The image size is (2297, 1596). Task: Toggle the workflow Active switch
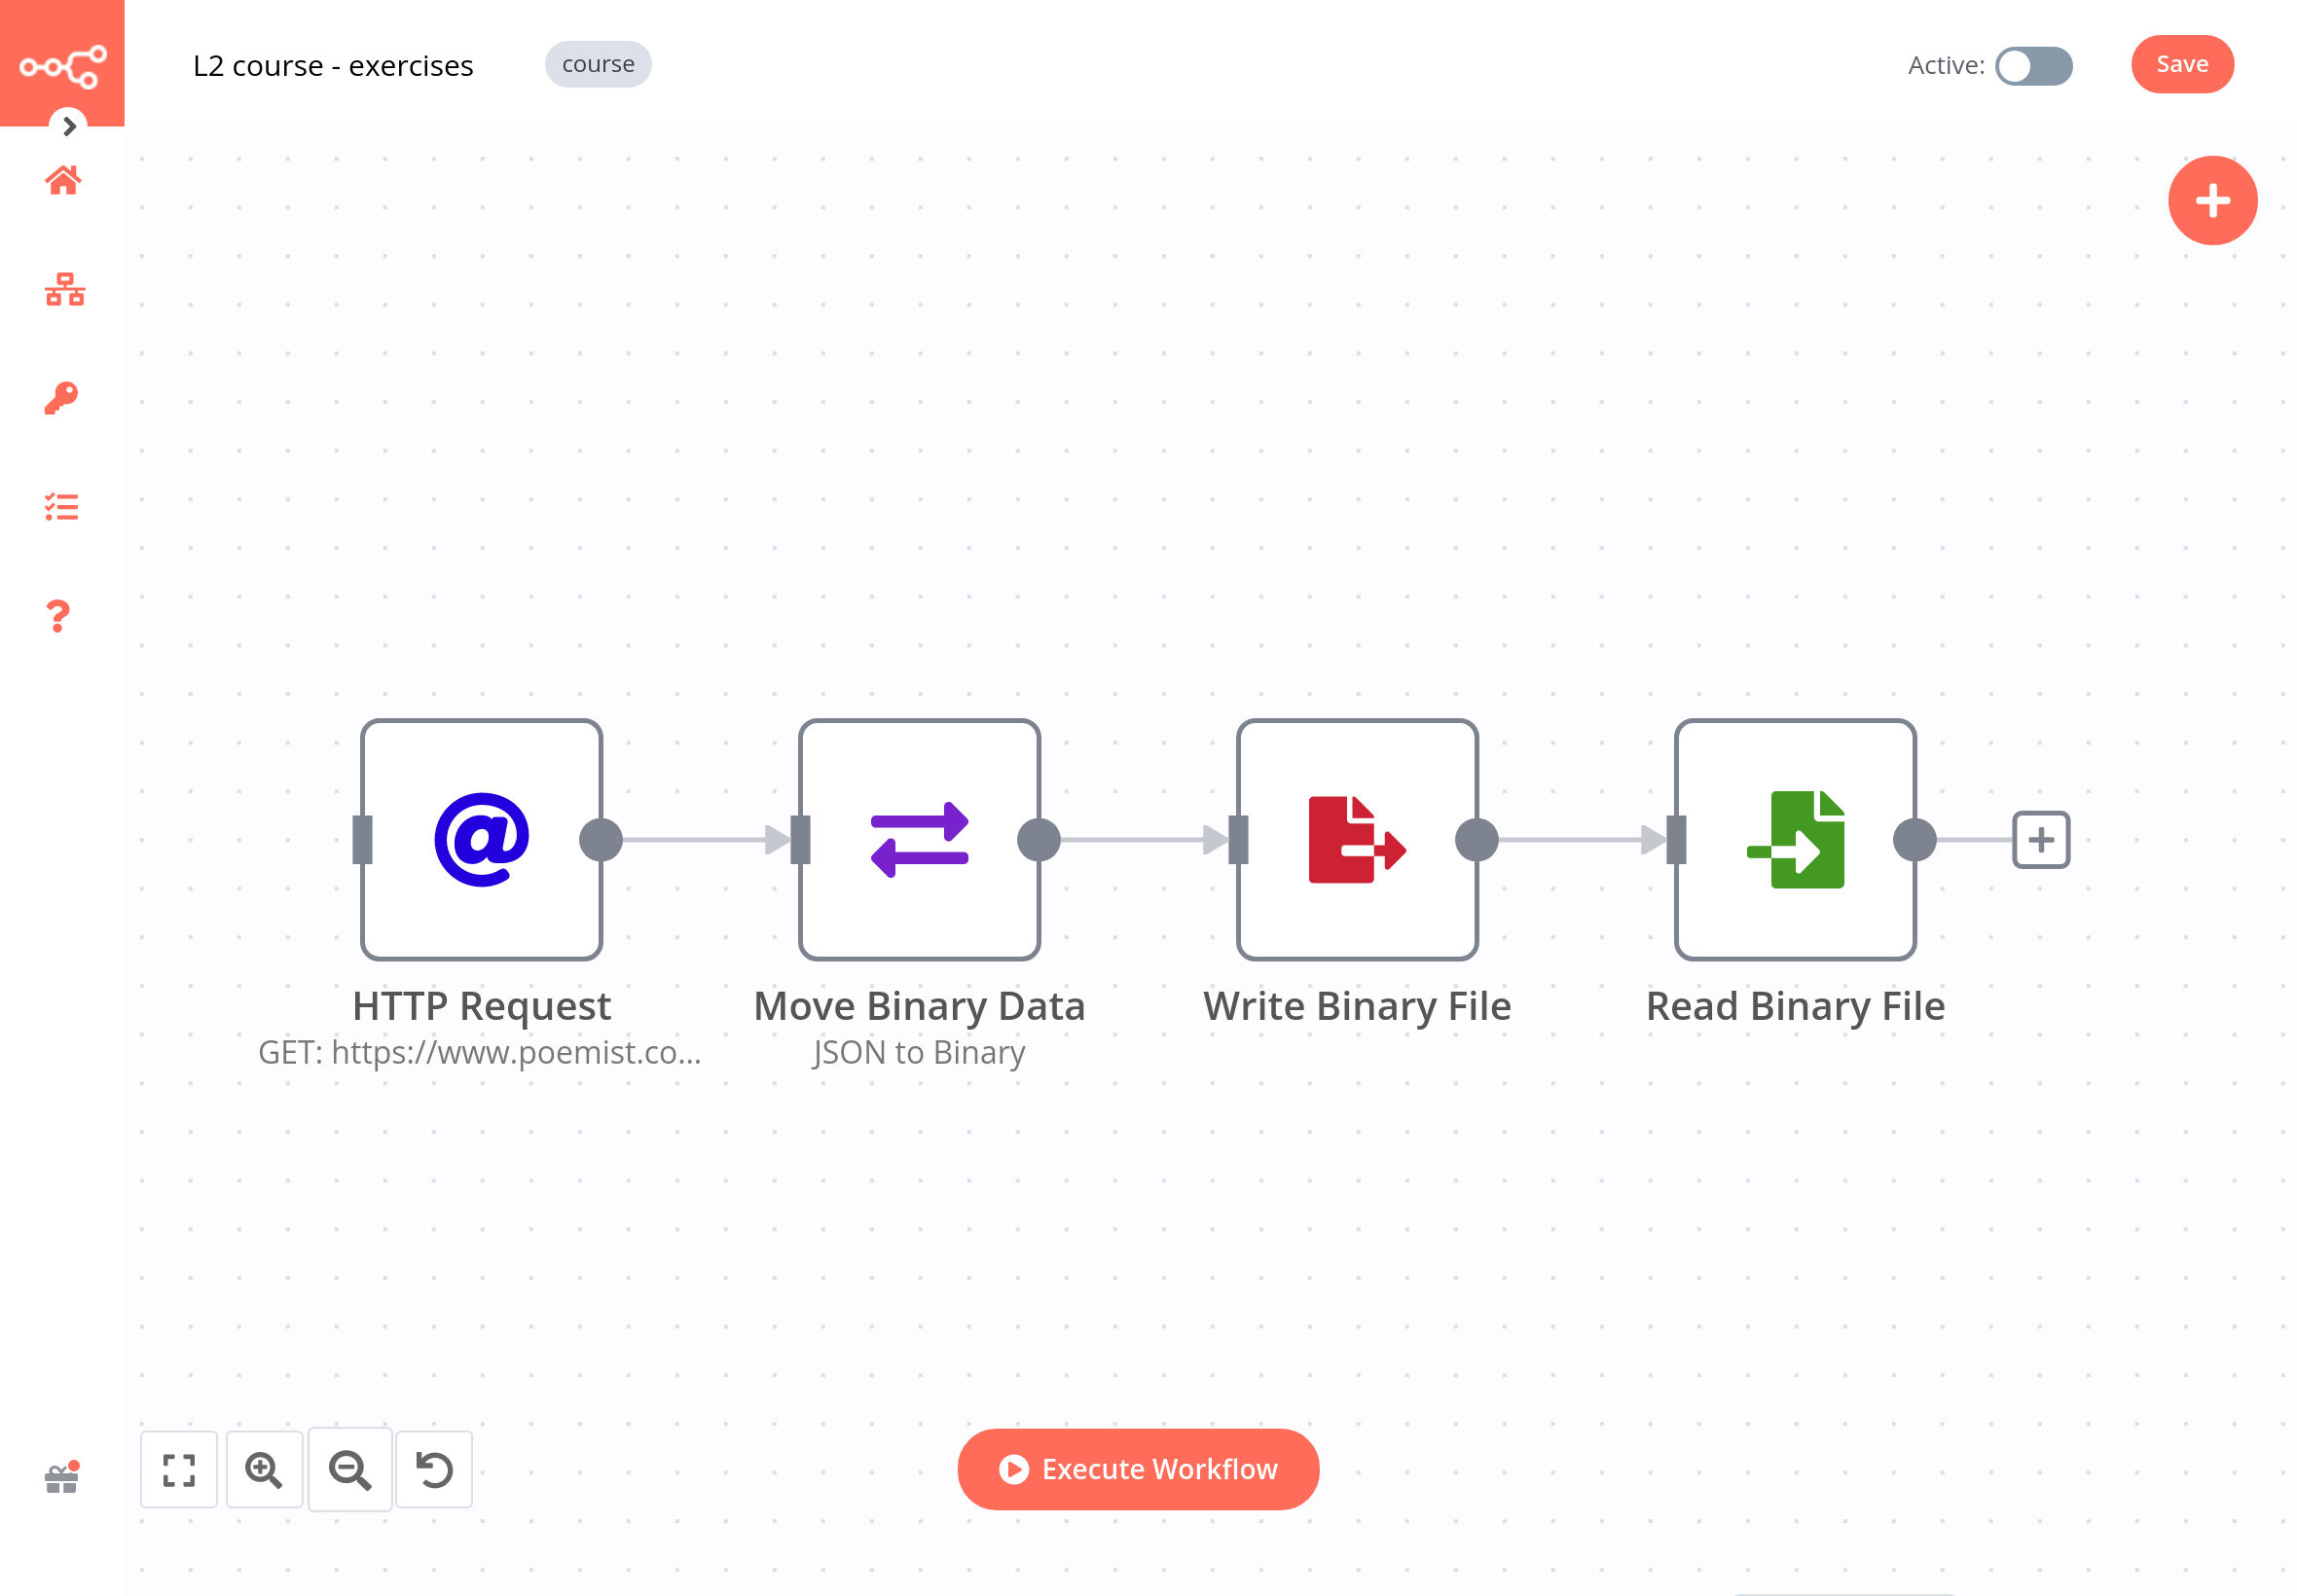tap(2032, 66)
